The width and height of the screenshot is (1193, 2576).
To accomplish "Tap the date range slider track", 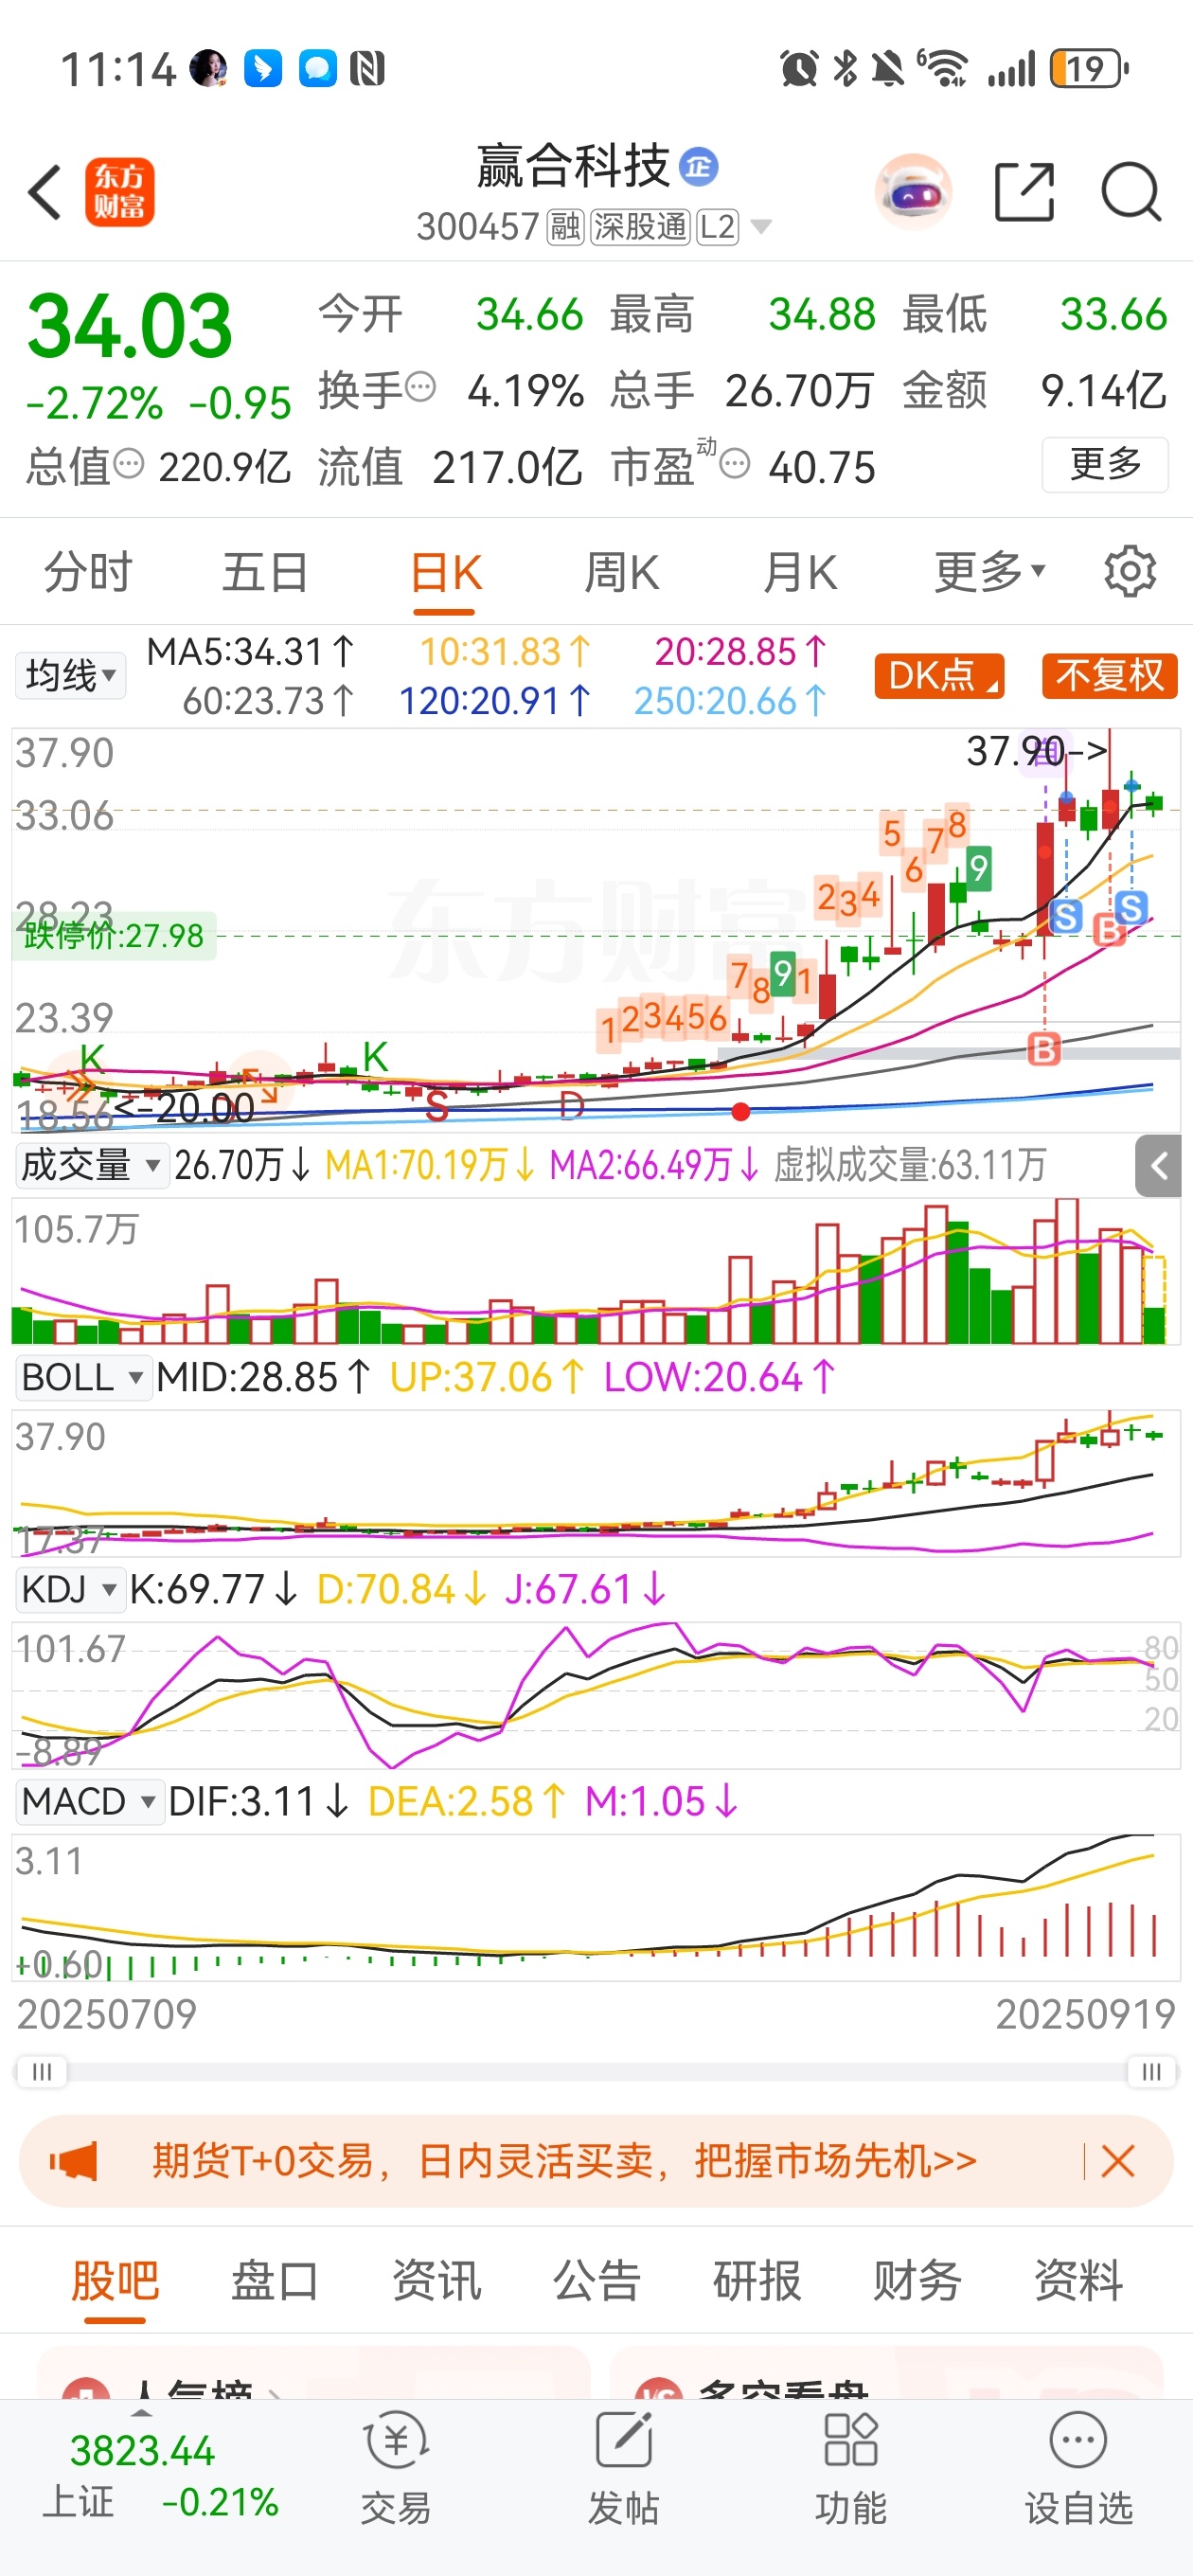I will pos(596,2071).
